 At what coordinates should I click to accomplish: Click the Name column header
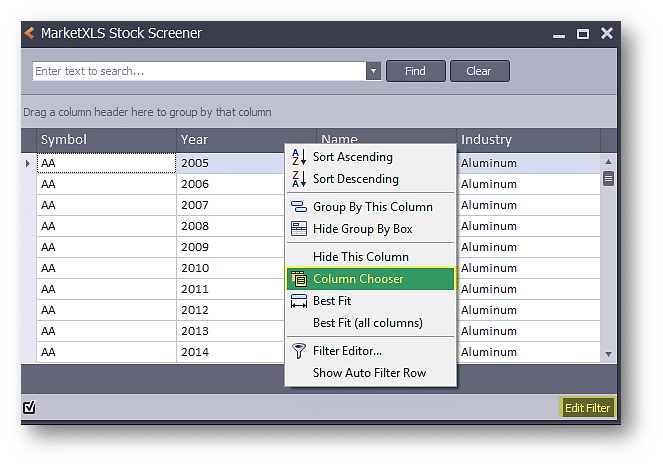tap(386, 137)
